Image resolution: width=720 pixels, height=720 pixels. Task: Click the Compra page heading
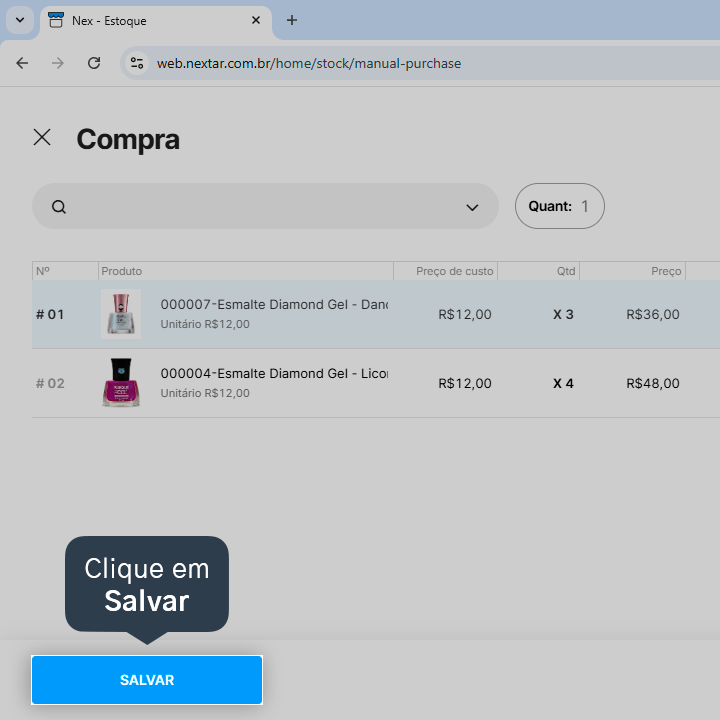(x=128, y=140)
